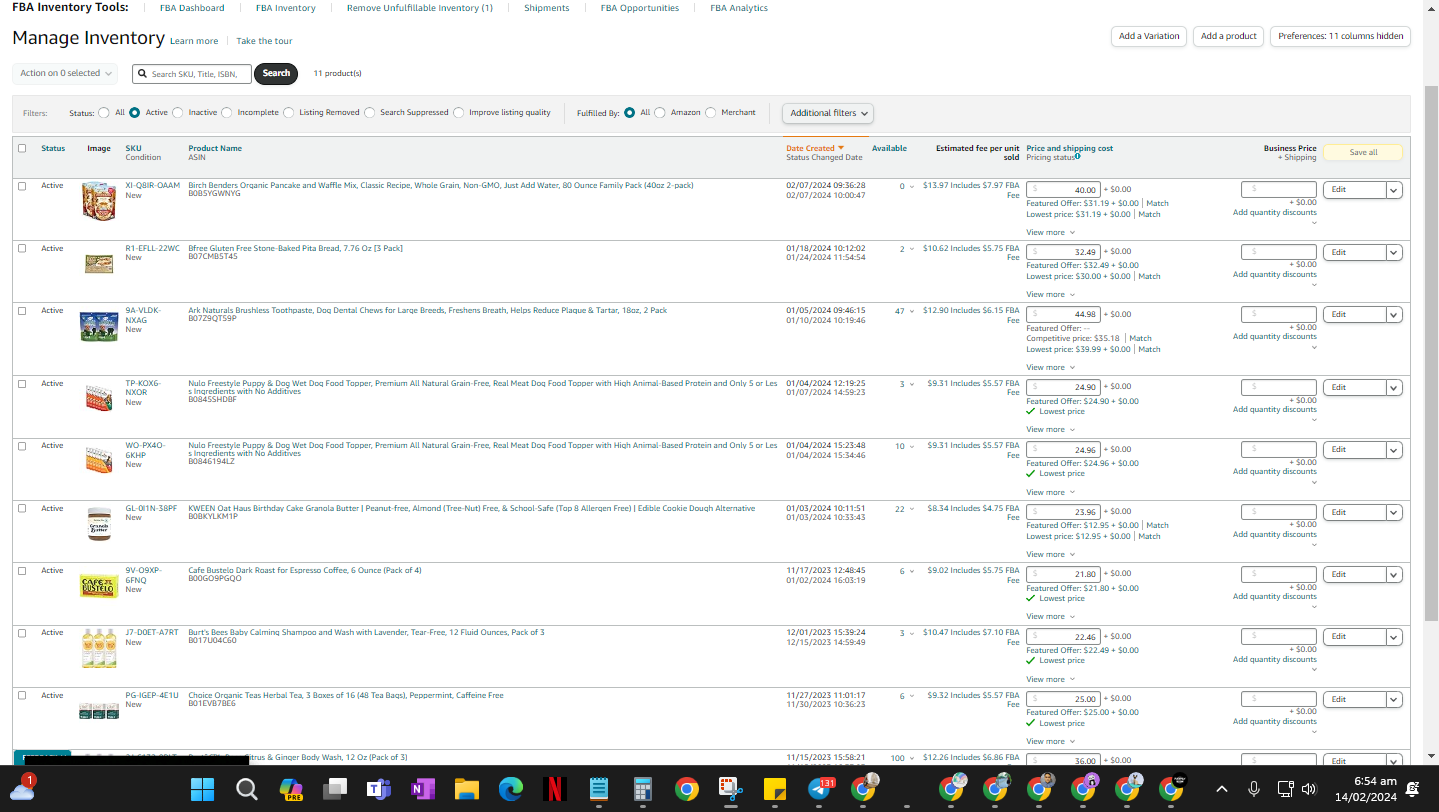Open Remove Unfulfillable Inventory (1)
The height and width of the screenshot is (812, 1439).
point(420,8)
